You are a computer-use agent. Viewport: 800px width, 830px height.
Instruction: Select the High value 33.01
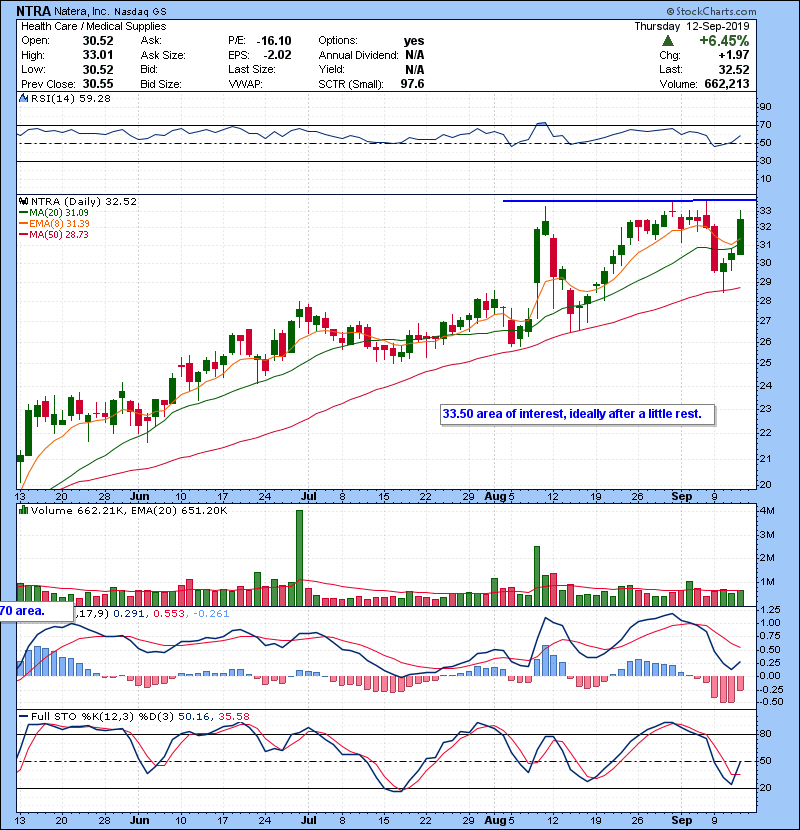click(98, 55)
